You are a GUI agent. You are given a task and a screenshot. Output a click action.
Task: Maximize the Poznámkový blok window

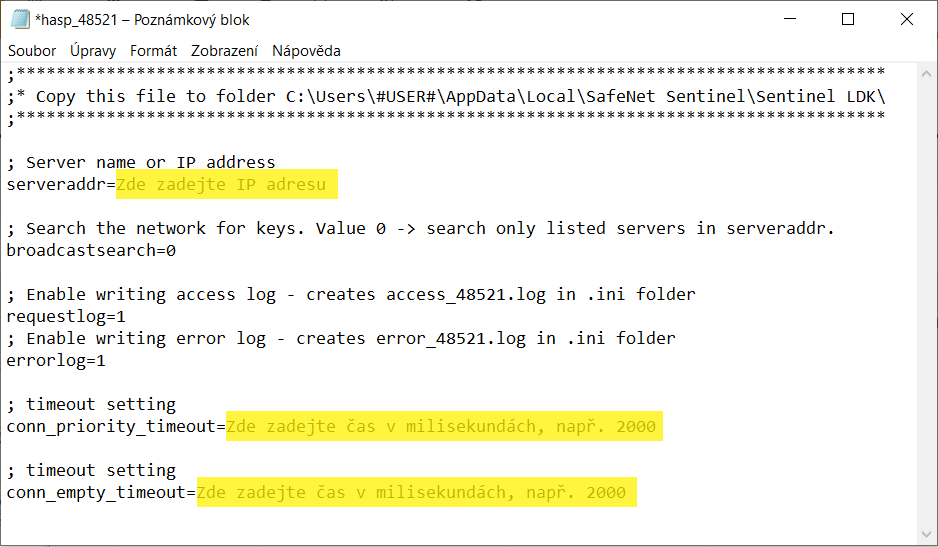tap(848, 19)
